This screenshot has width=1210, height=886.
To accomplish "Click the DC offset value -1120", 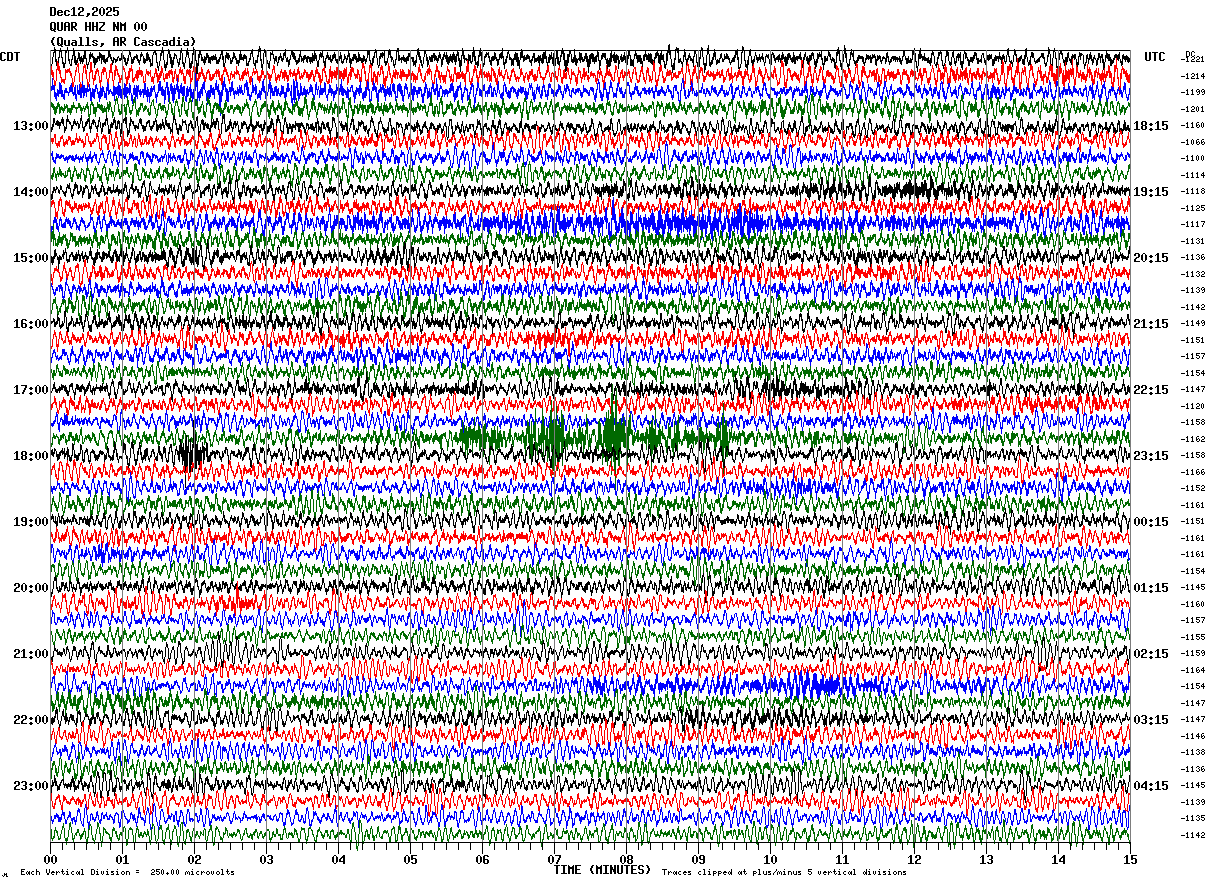I will point(1193,406).
